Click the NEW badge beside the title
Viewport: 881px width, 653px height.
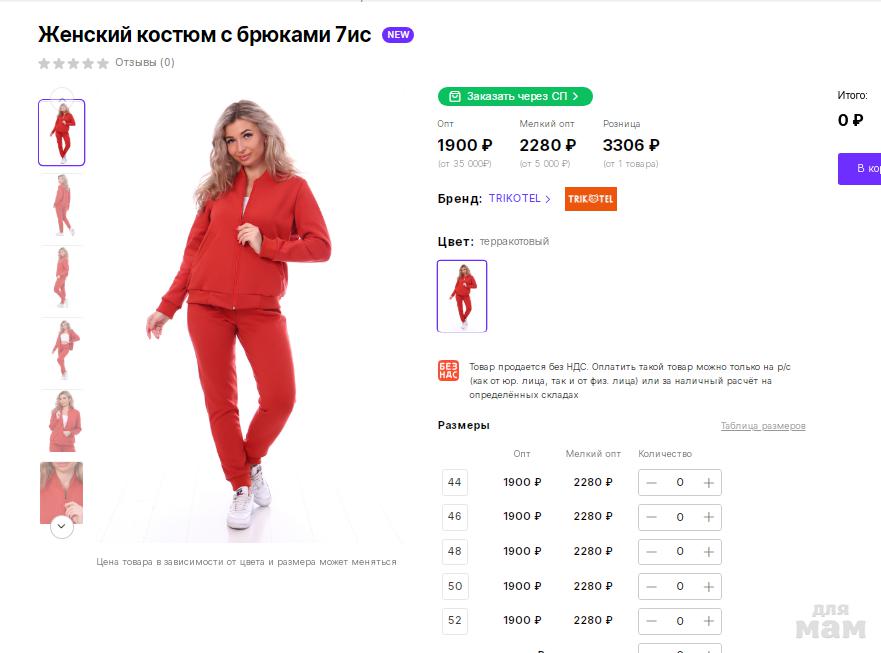[x=398, y=35]
